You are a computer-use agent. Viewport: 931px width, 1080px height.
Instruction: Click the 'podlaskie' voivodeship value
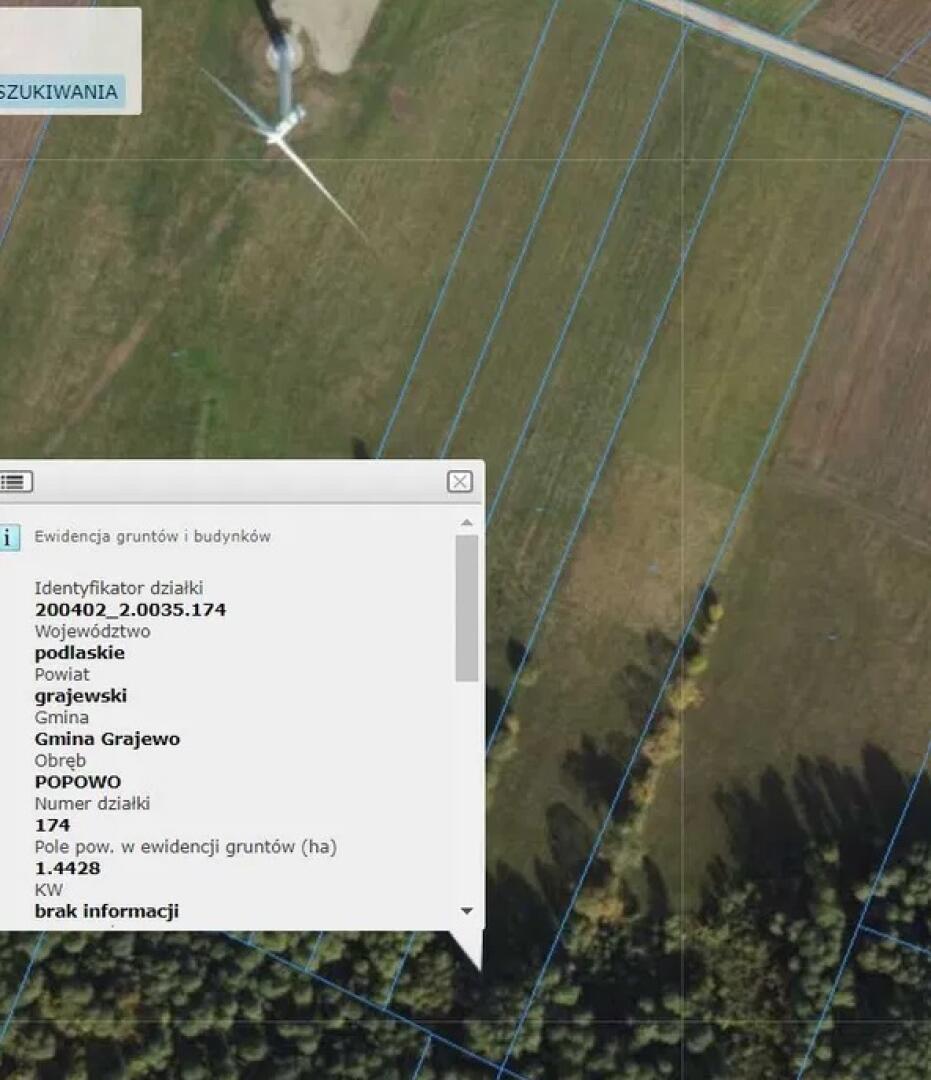pos(80,653)
